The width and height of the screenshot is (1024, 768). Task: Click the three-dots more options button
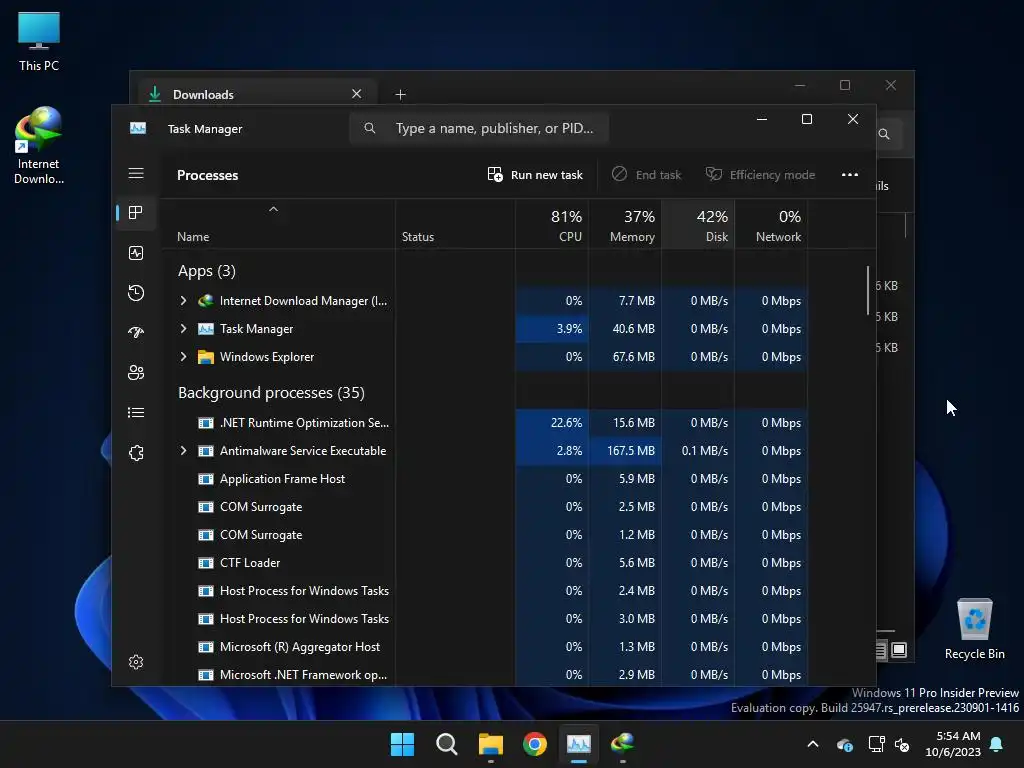coord(850,174)
